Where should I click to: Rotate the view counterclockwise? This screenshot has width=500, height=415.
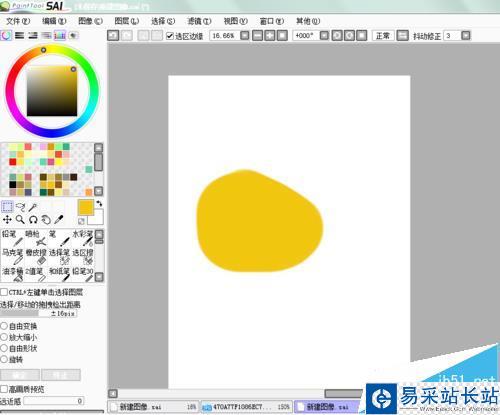337,35
